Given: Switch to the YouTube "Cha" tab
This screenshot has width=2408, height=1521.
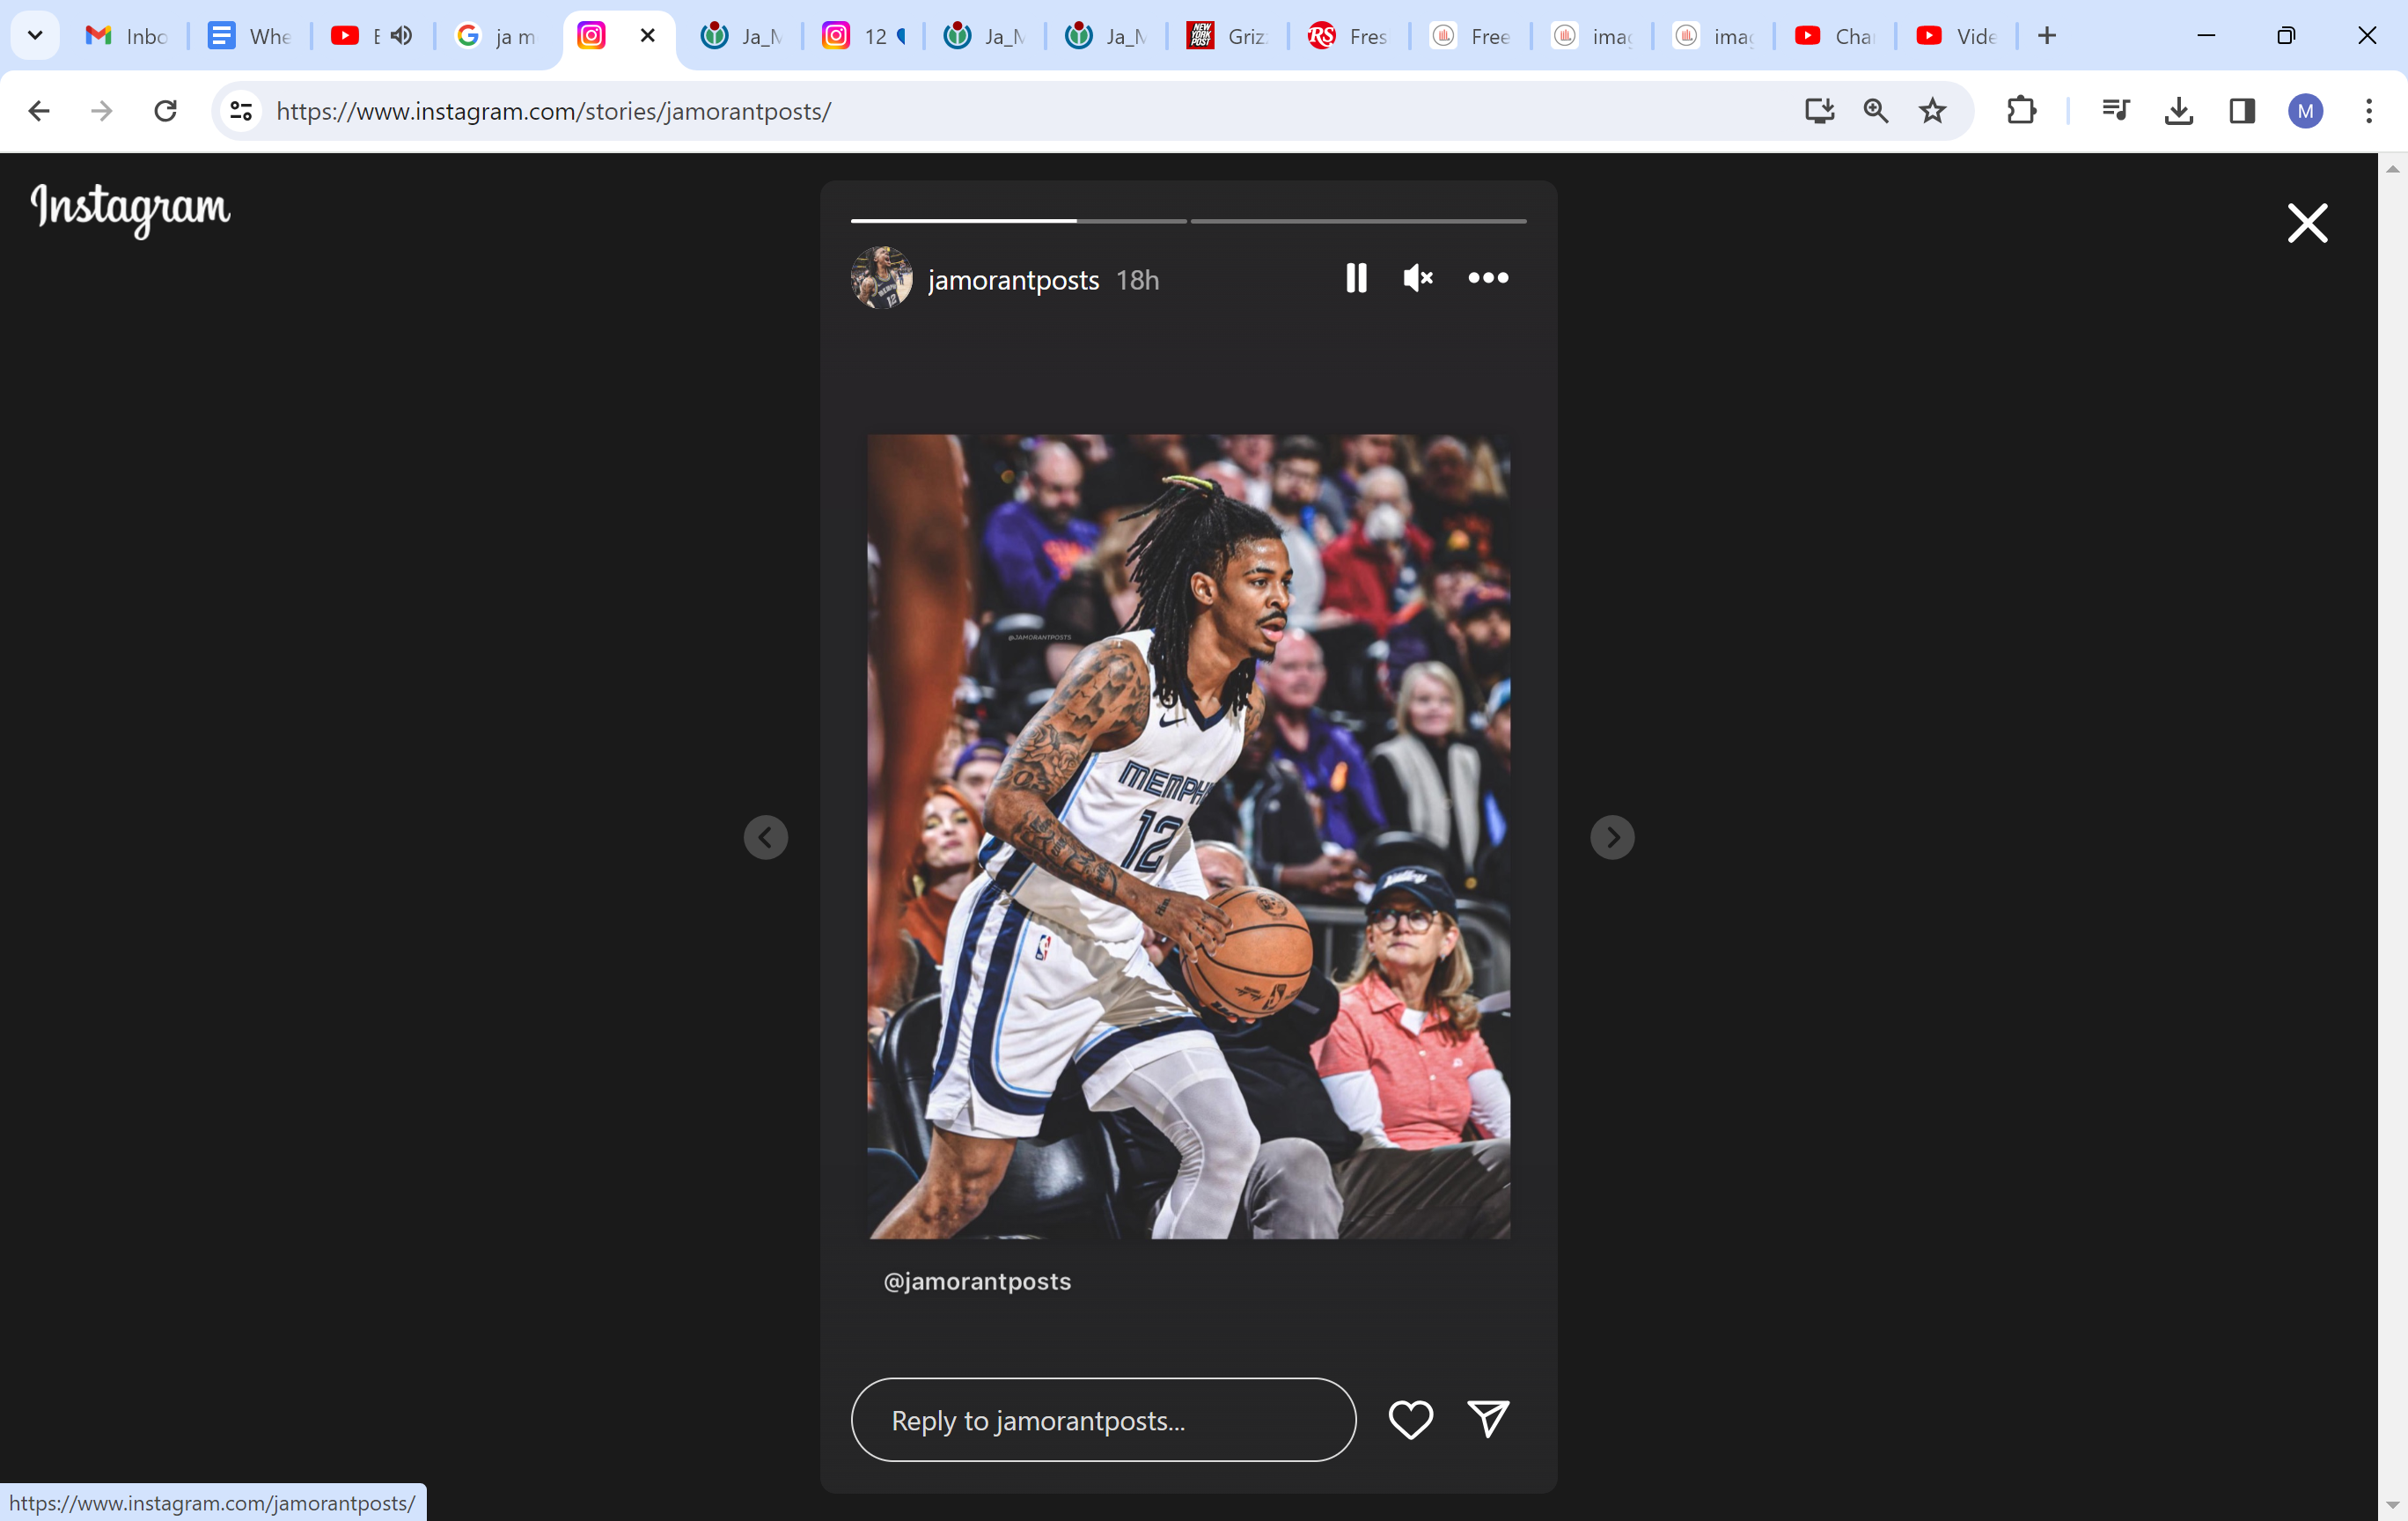Looking at the screenshot, I should click(1834, 36).
